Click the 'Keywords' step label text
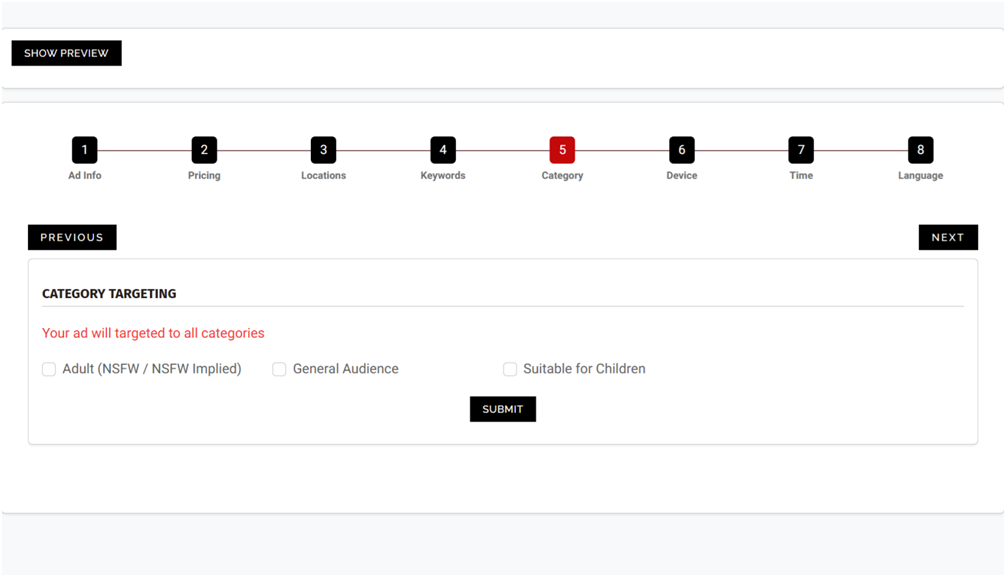Viewport: 1006px width, 577px height. click(443, 176)
